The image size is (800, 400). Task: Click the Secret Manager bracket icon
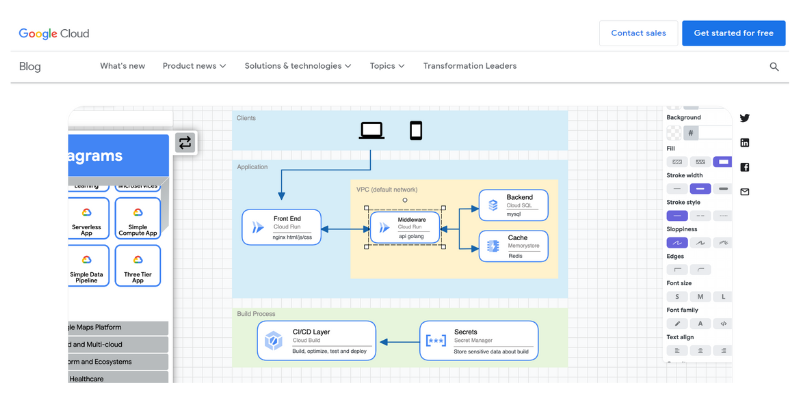coord(436,340)
